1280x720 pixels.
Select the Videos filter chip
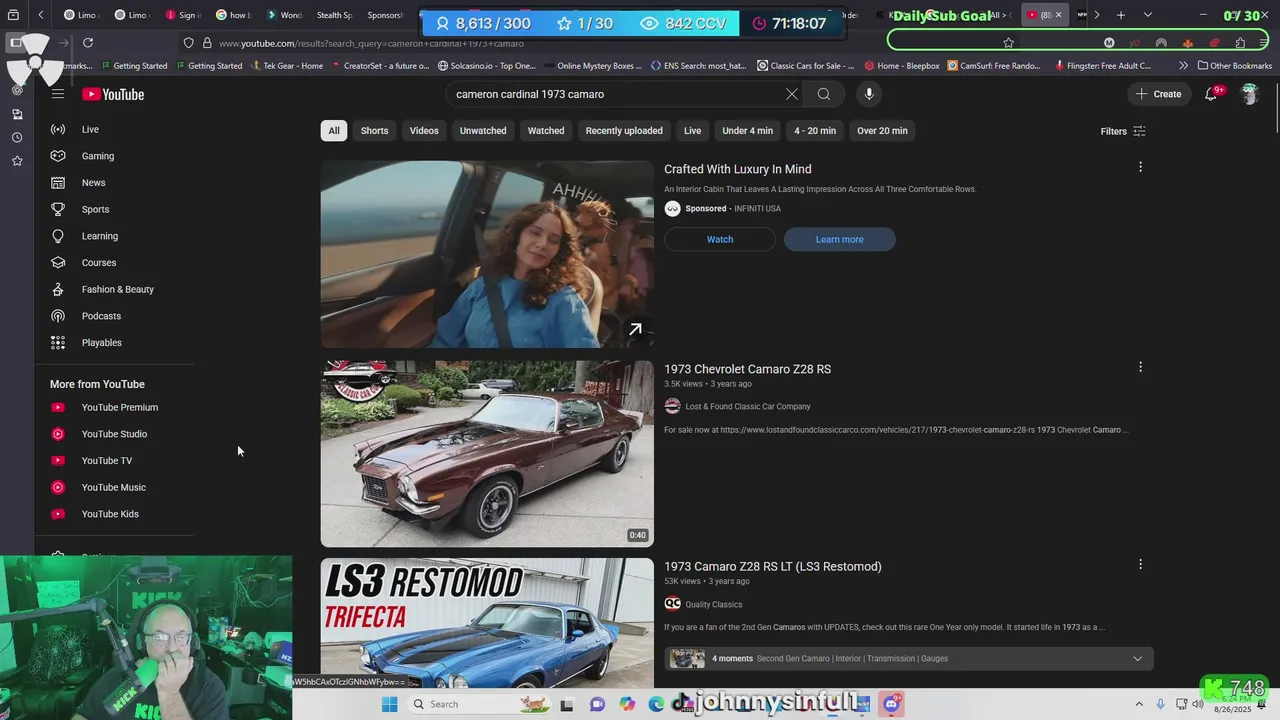[x=424, y=131]
